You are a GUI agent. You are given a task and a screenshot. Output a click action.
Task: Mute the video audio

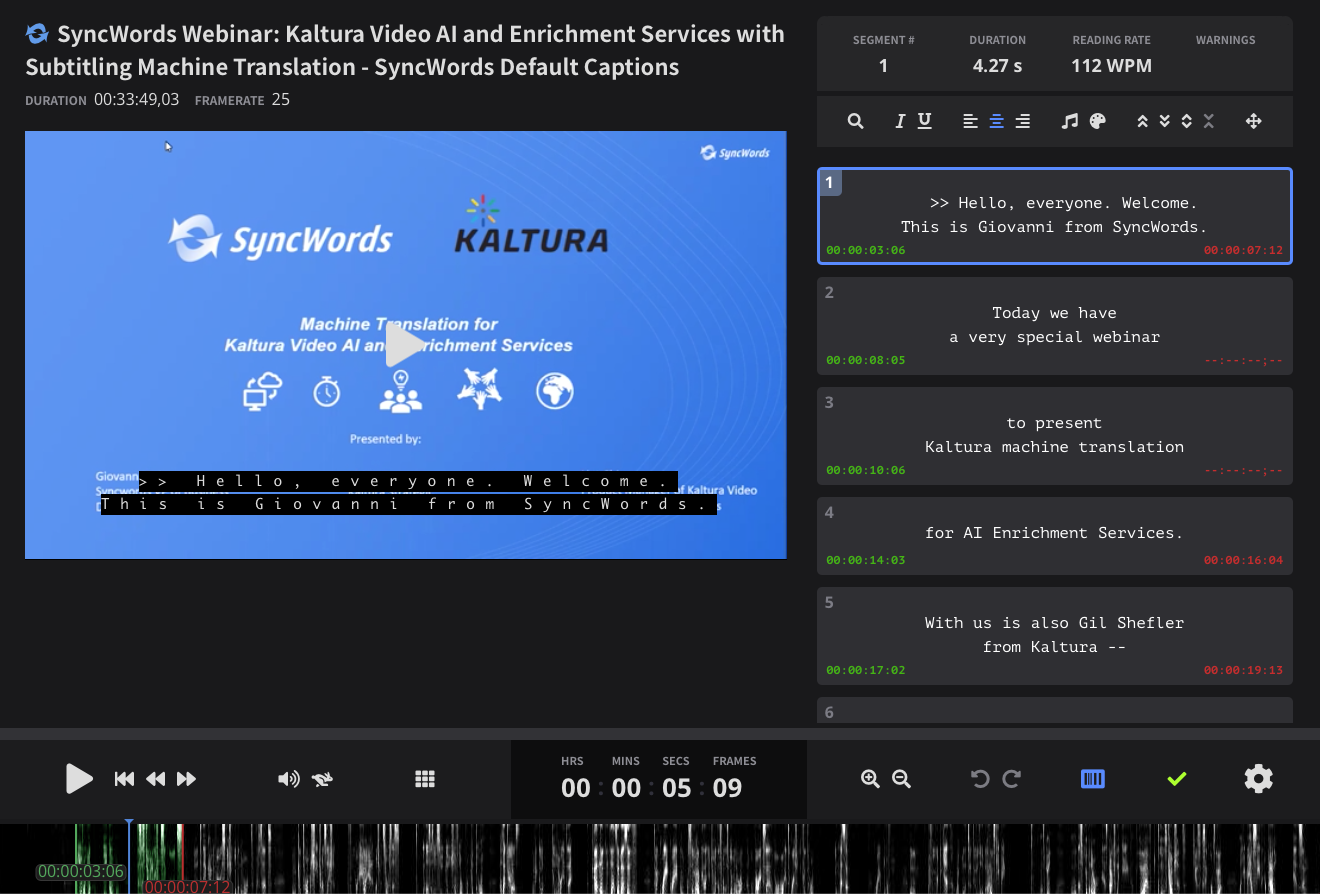tap(290, 778)
